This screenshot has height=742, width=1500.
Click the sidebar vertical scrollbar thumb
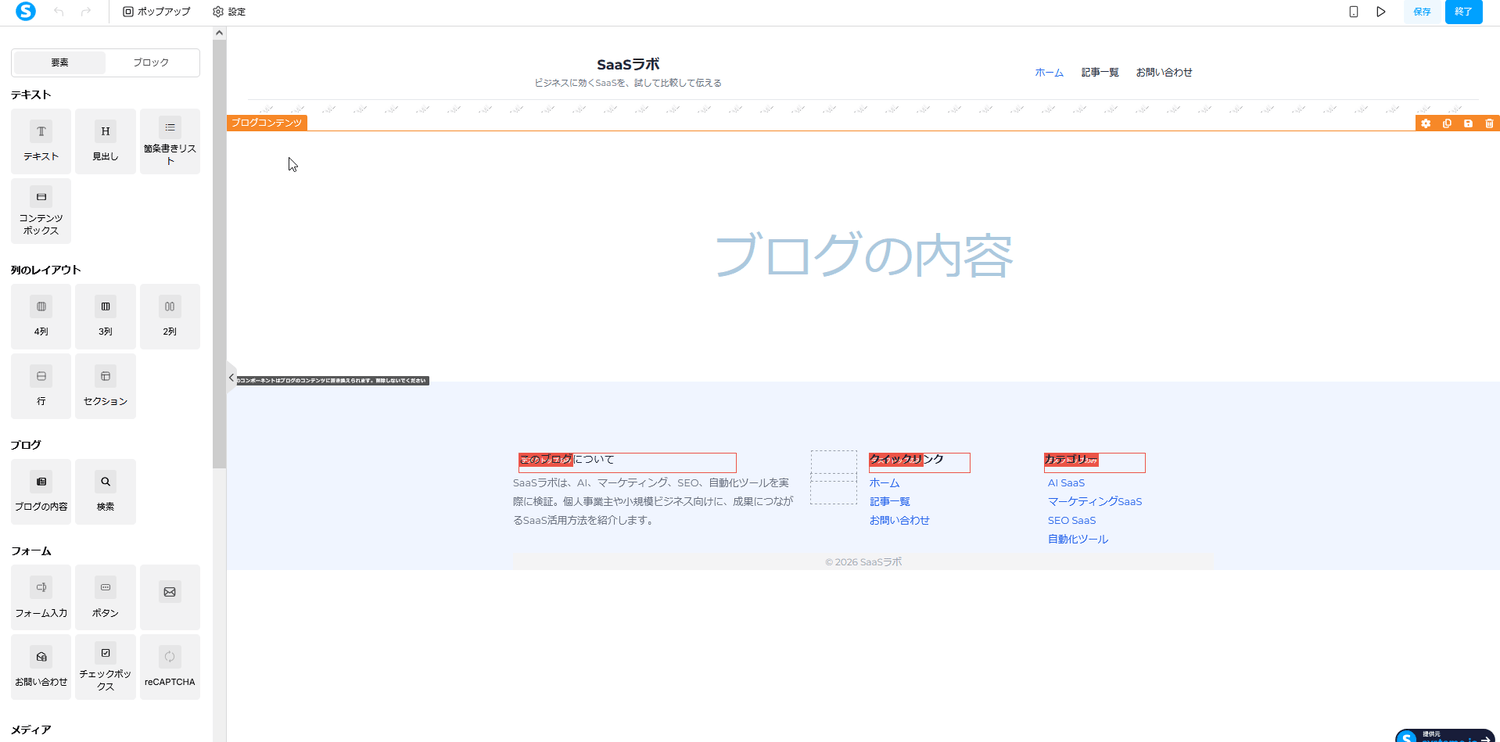pos(219,255)
